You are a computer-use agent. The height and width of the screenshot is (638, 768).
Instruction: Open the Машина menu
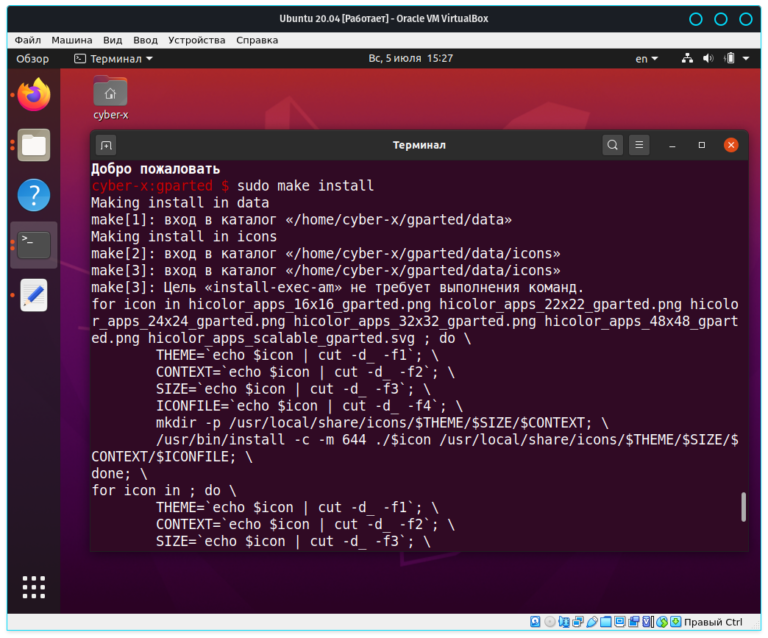point(72,40)
